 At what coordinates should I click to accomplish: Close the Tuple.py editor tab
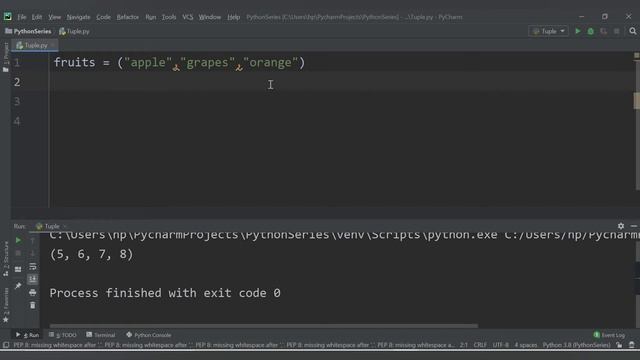click(53, 45)
